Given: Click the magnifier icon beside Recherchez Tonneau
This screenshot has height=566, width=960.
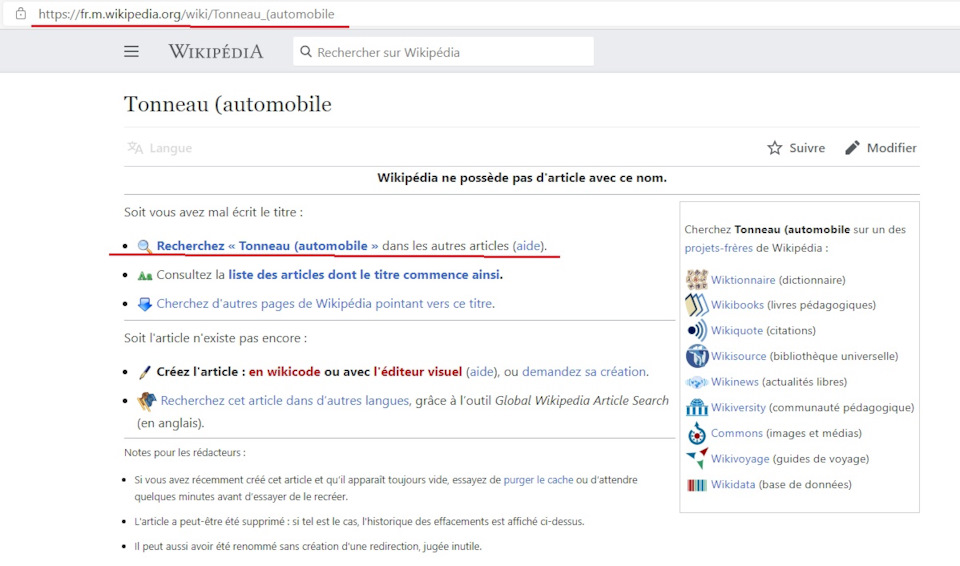Looking at the screenshot, I should [144, 246].
